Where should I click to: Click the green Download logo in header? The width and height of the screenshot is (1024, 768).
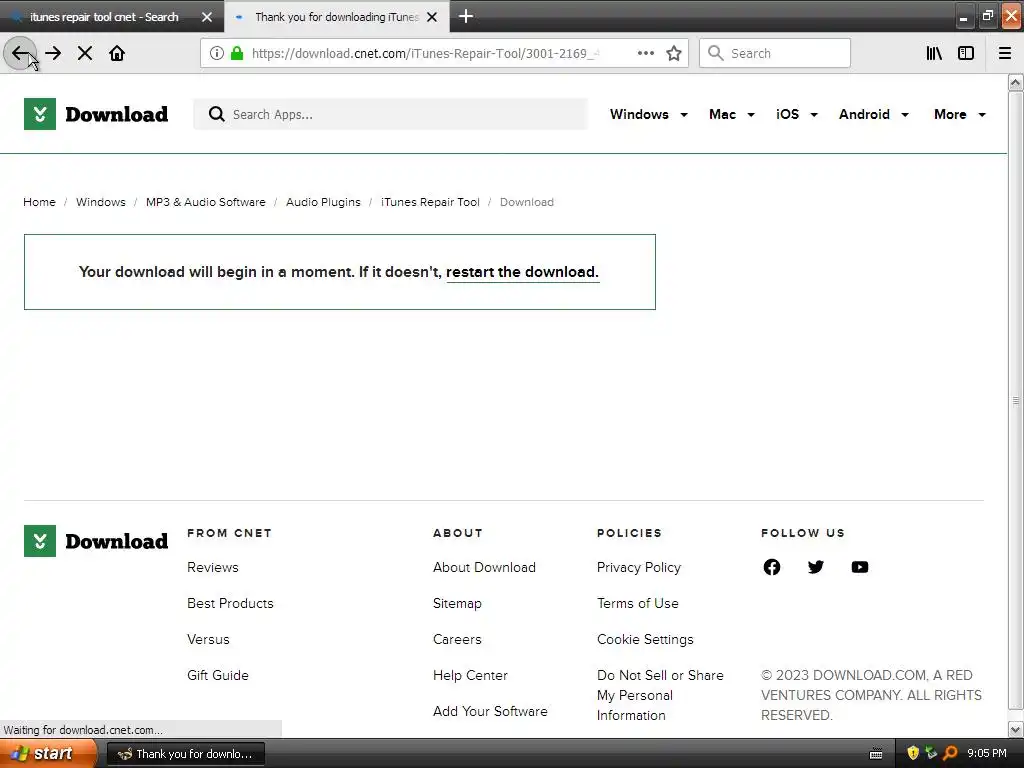96,114
